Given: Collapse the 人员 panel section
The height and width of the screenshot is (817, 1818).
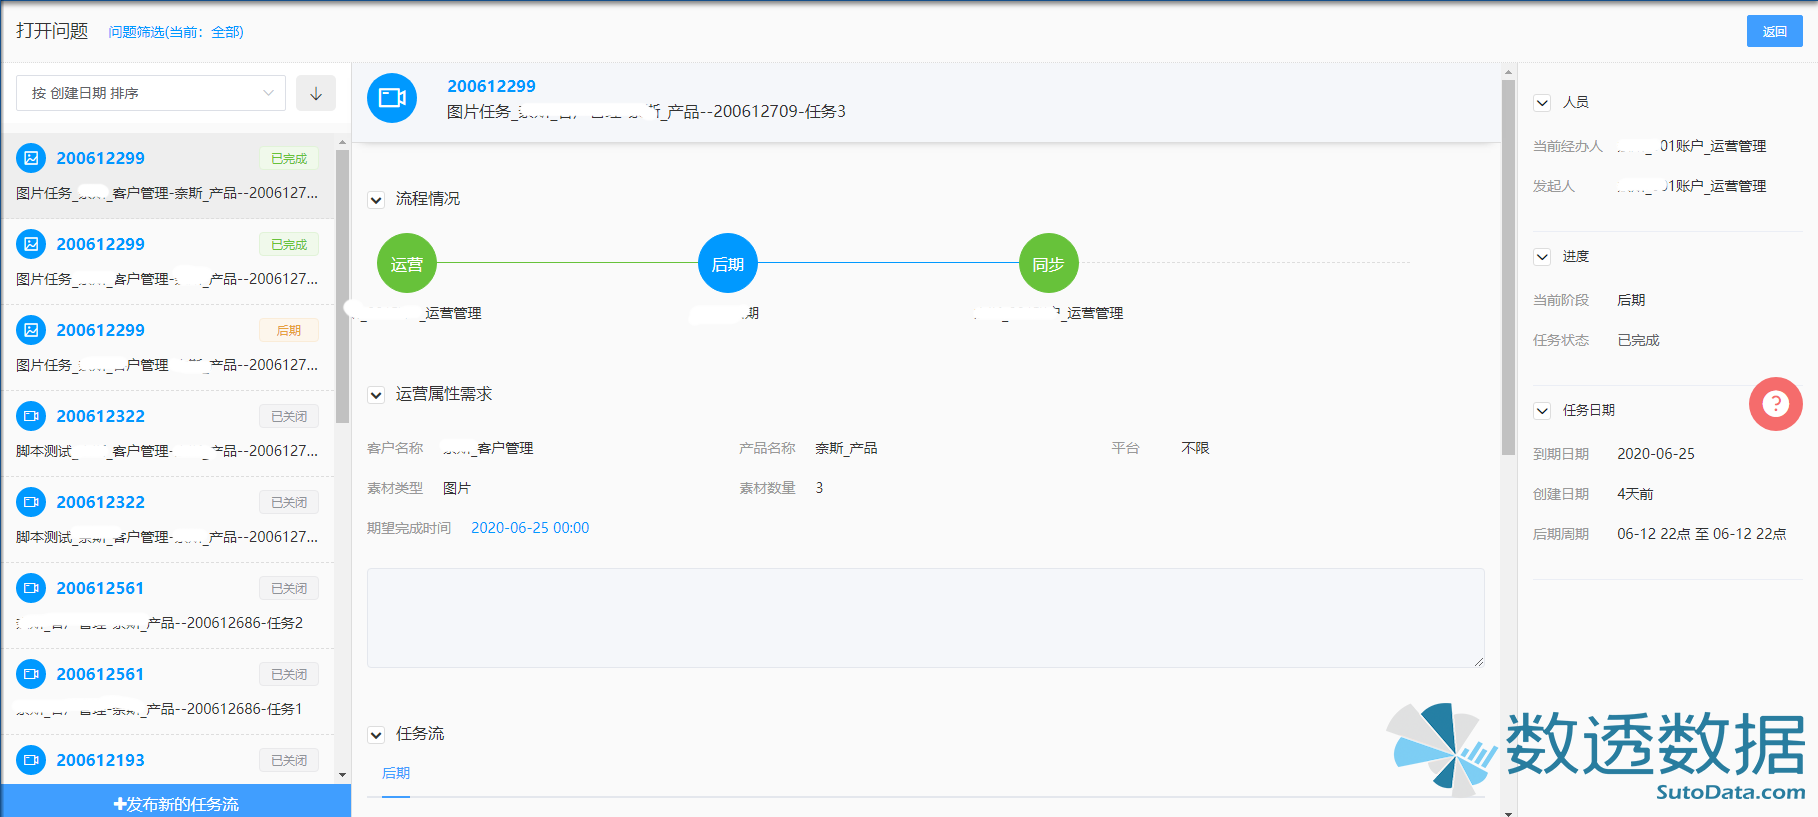Looking at the screenshot, I should [1542, 103].
